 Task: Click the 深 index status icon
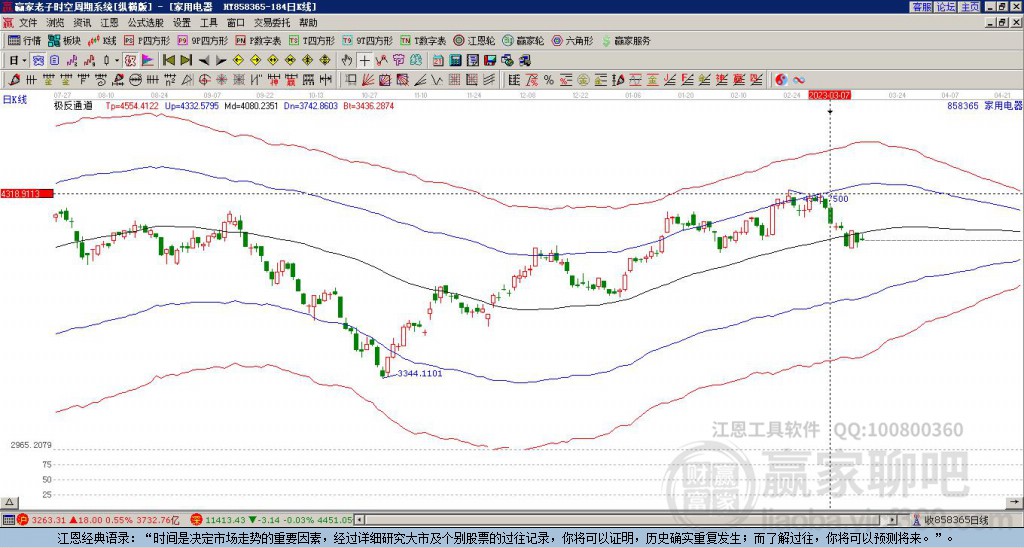click(197, 520)
